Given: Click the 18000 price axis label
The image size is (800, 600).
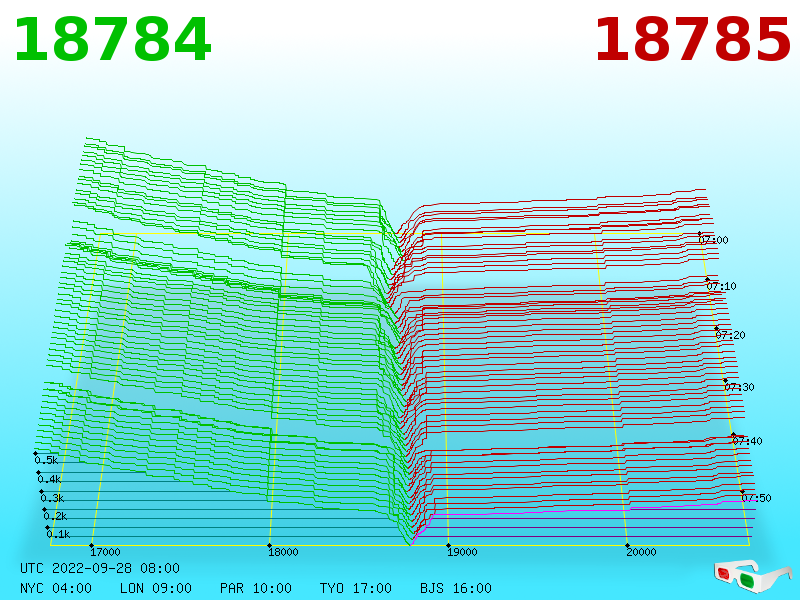Looking at the screenshot, I should [x=283, y=552].
